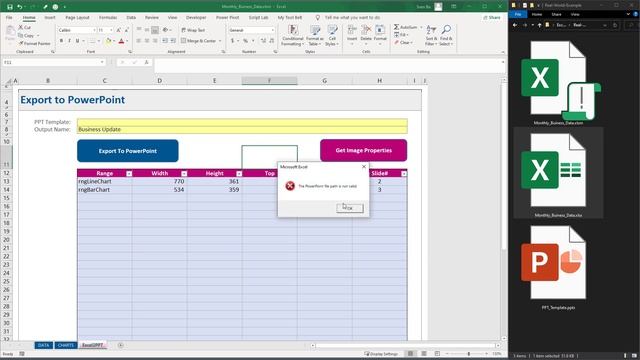
Task: Switch to Page Layout view in status bar
Action: [x=424, y=353]
